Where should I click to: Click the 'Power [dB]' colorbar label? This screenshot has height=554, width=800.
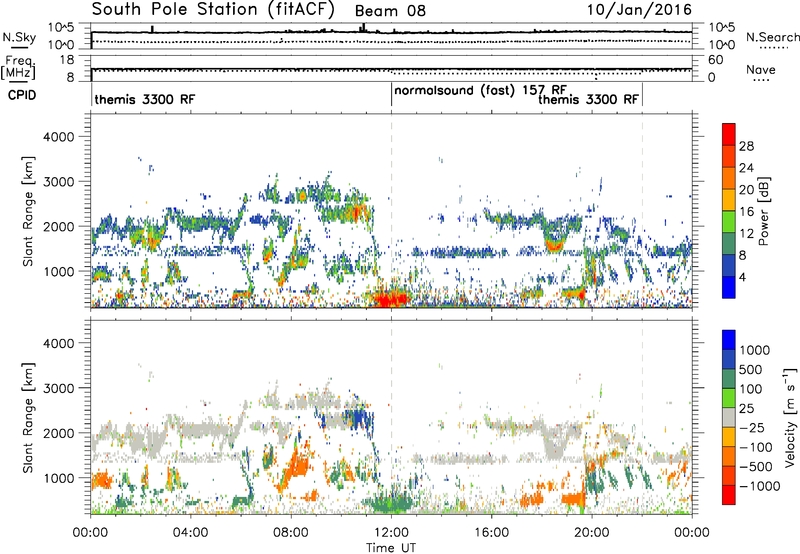[764, 211]
